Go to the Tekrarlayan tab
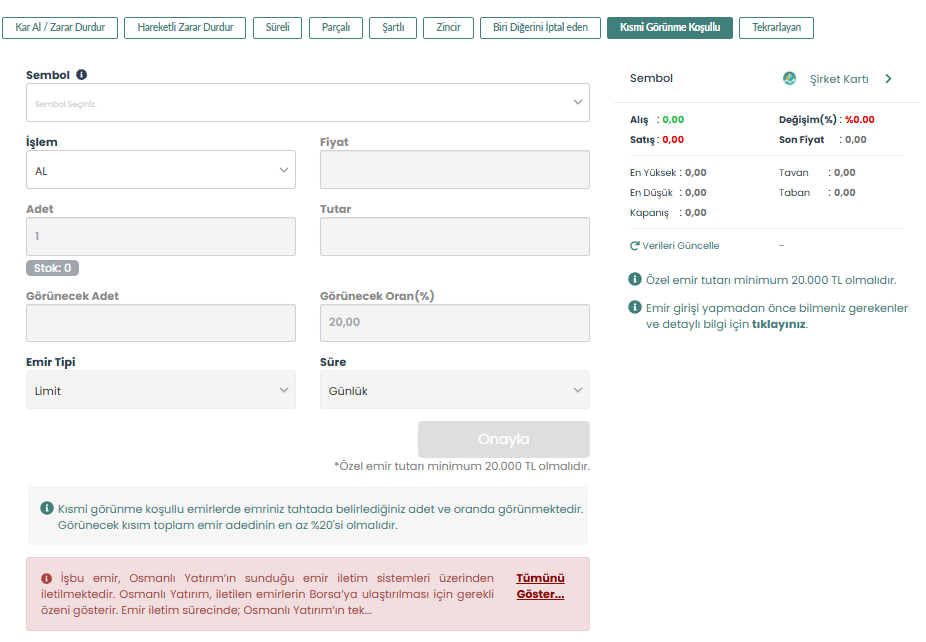Viewport: 926px width, 642px height. coord(776,28)
